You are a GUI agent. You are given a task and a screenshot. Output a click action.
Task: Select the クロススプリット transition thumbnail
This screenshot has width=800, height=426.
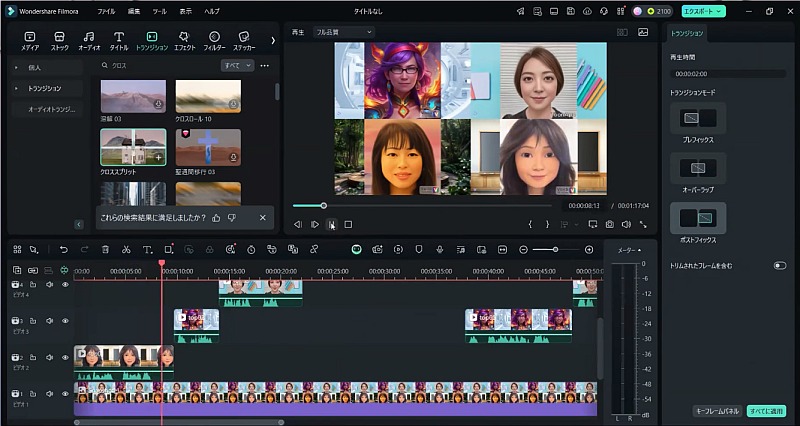pyautogui.click(x=133, y=146)
